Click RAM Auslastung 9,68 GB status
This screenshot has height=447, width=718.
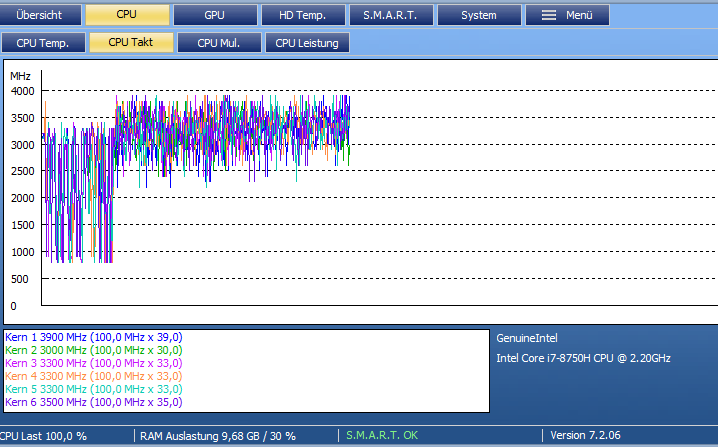218,436
